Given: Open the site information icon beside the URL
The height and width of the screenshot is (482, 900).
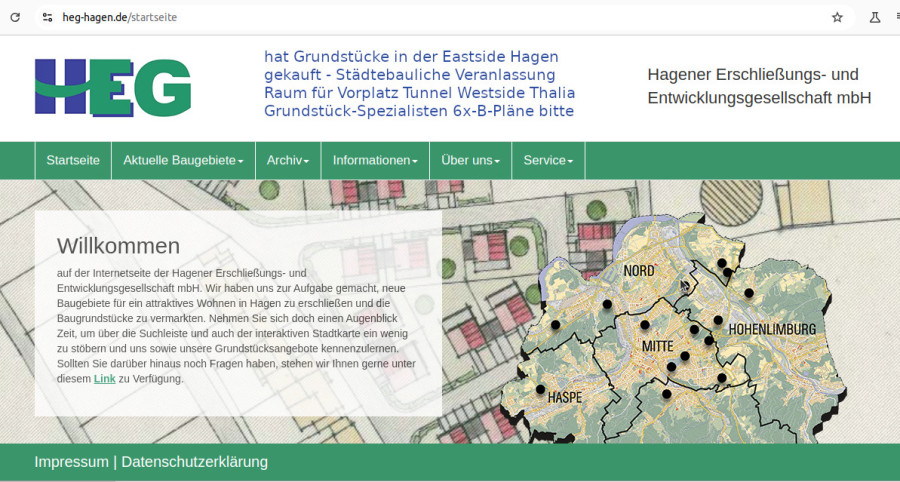Looking at the screenshot, I should click(47, 17).
